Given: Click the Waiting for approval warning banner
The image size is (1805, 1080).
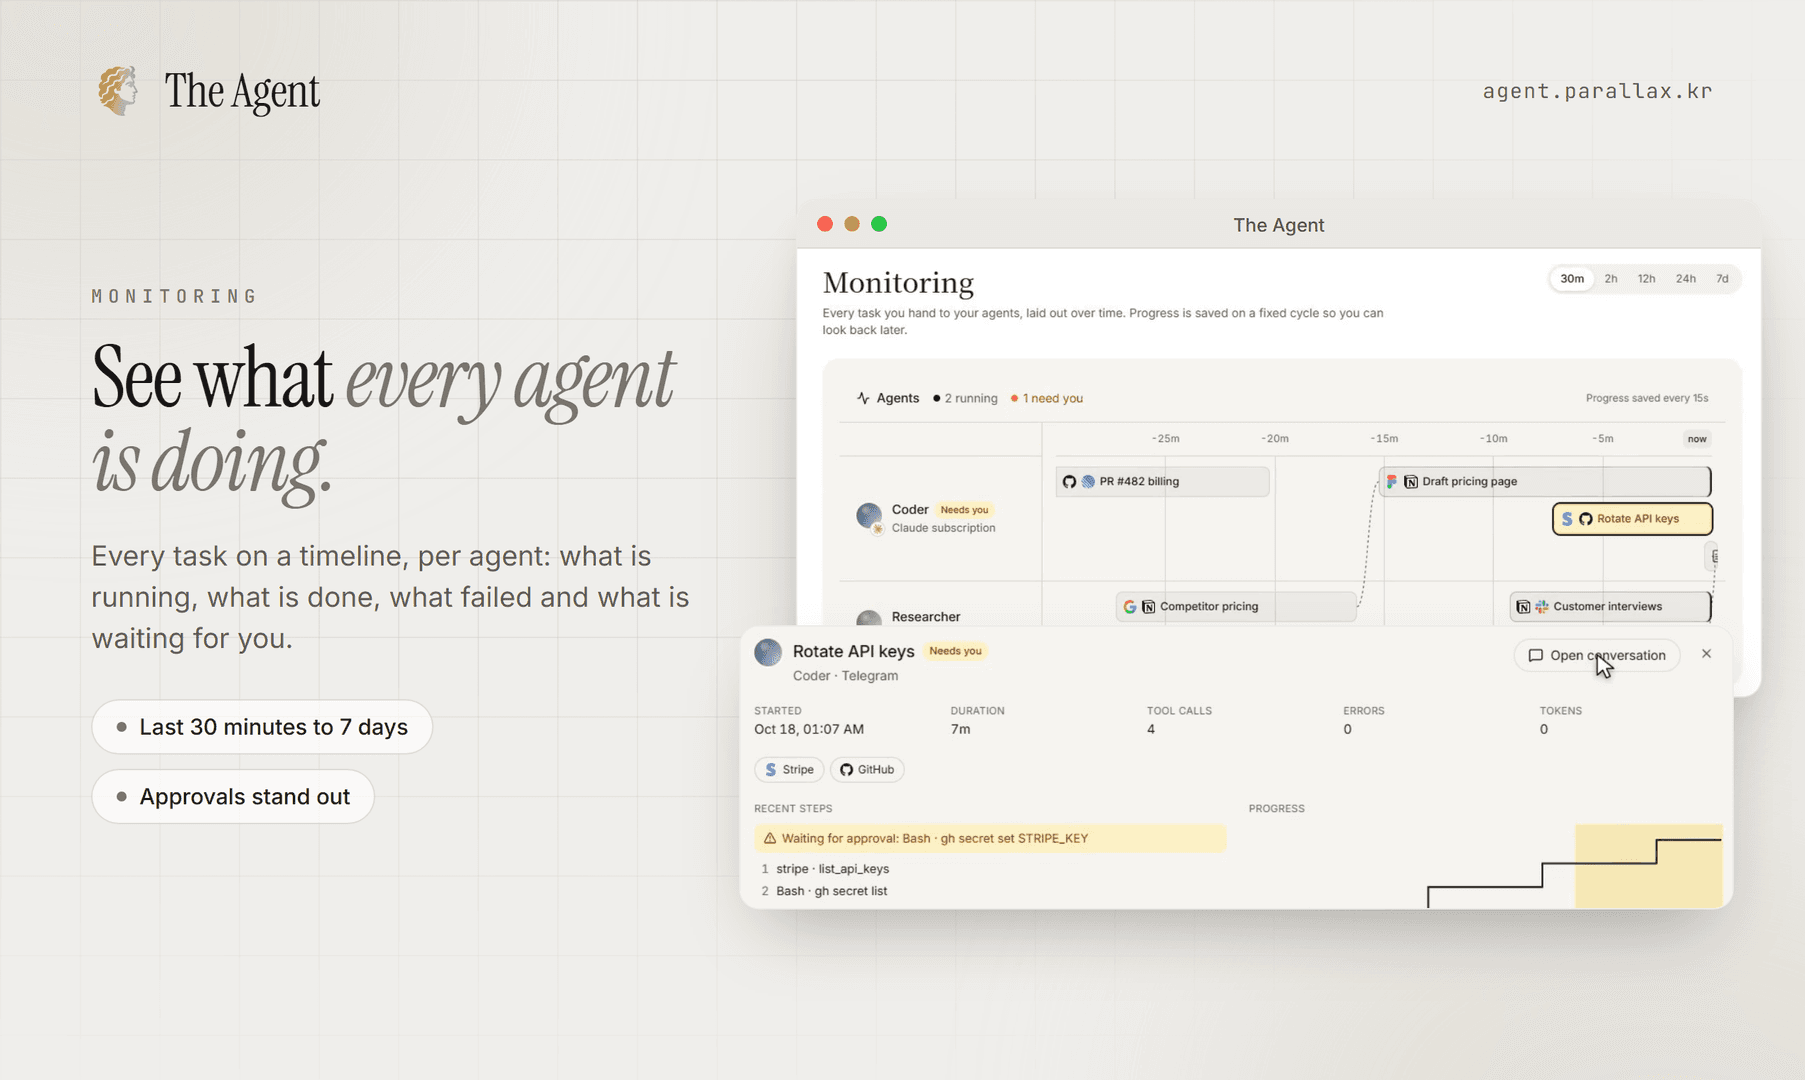Looking at the screenshot, I should [x=990, y=838].
